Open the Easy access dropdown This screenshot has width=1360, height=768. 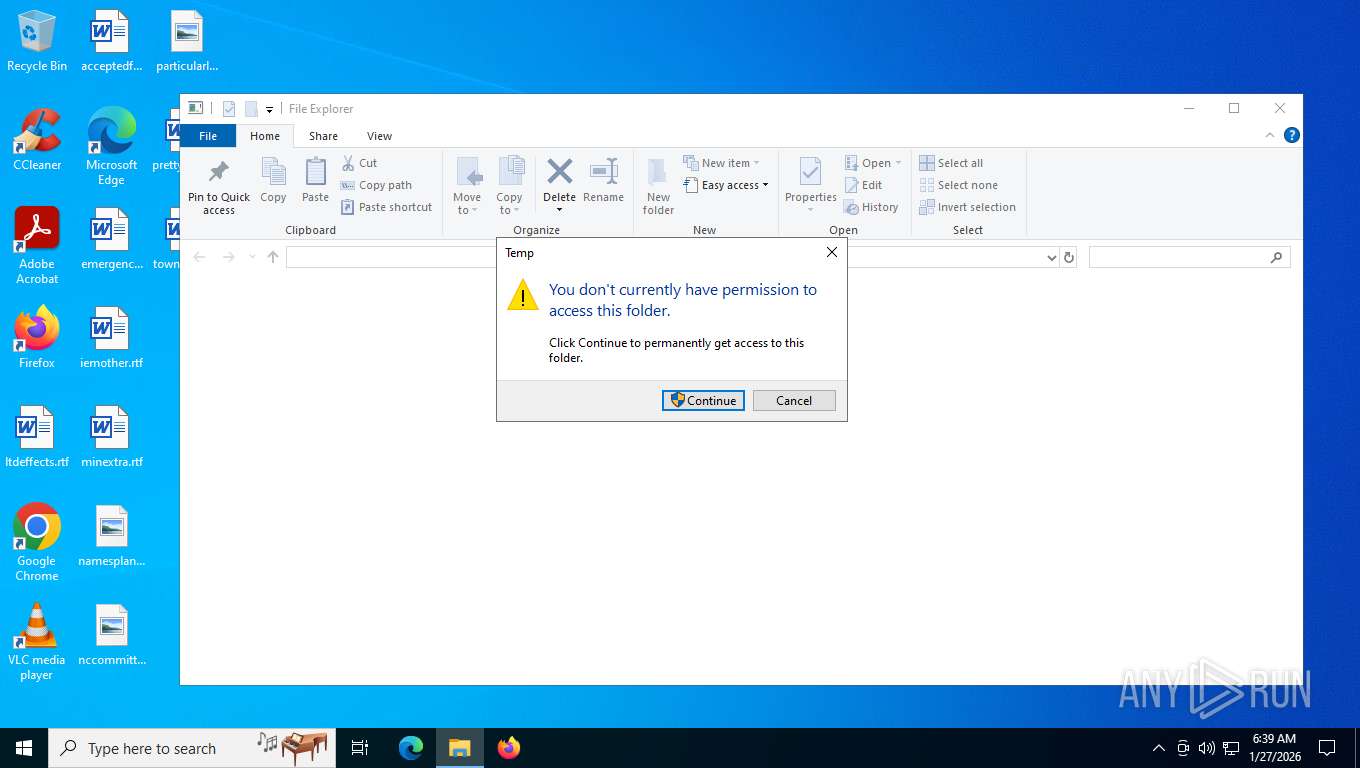point(726,185)
